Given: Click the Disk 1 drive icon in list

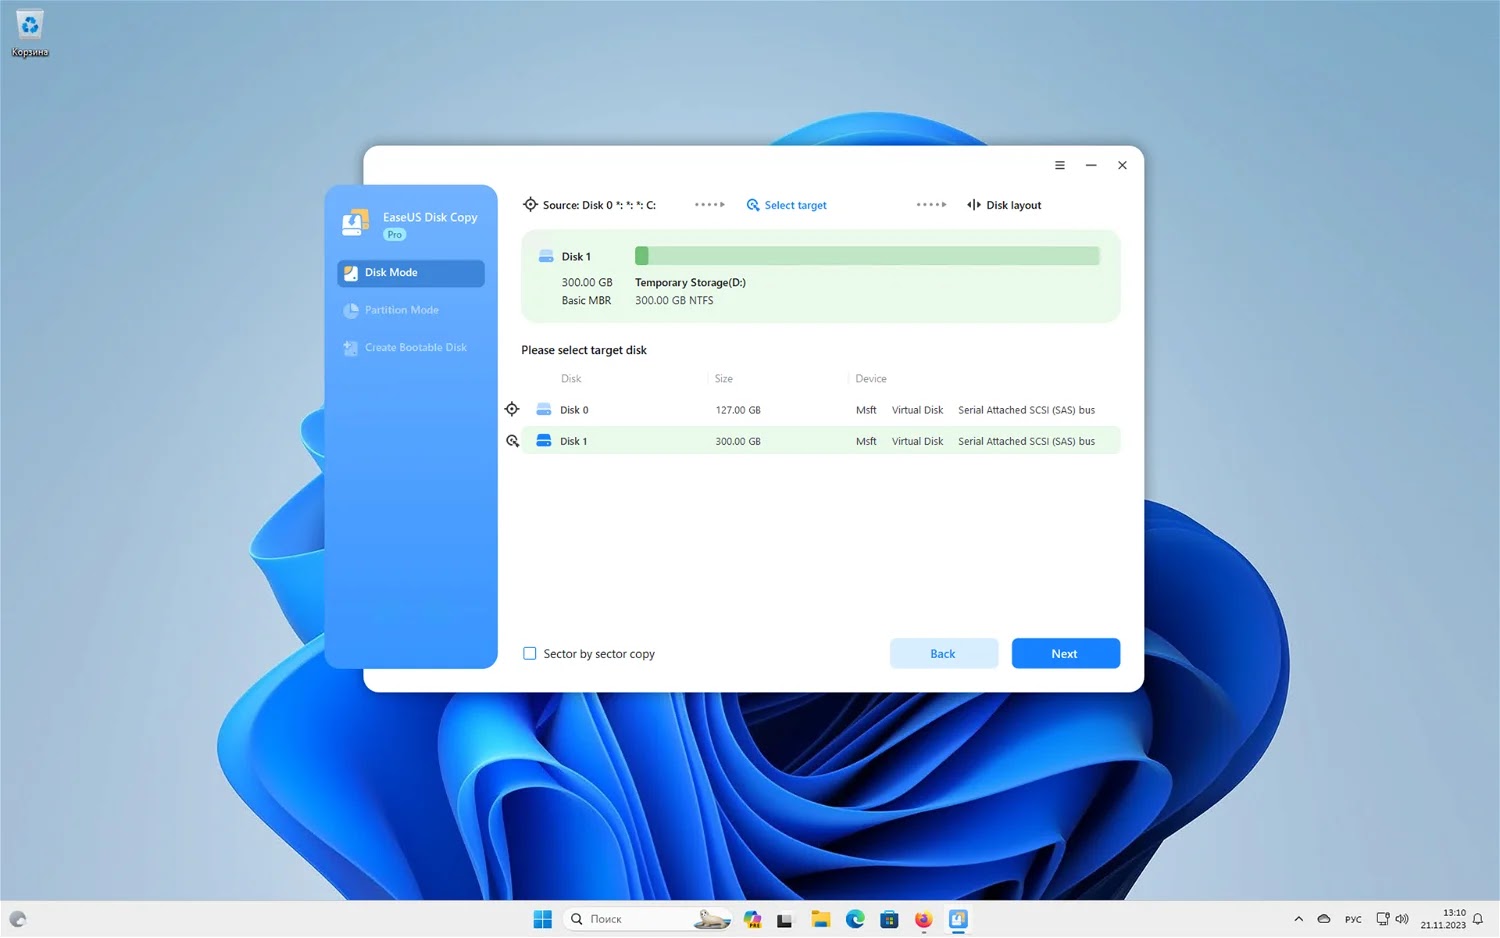Looking at the screenshot, I should coord(544,440).
